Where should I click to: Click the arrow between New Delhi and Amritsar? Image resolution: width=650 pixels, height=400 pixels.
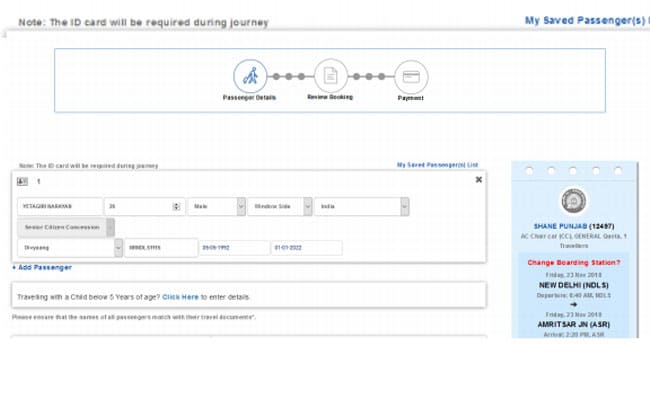(x=573, y=303)
